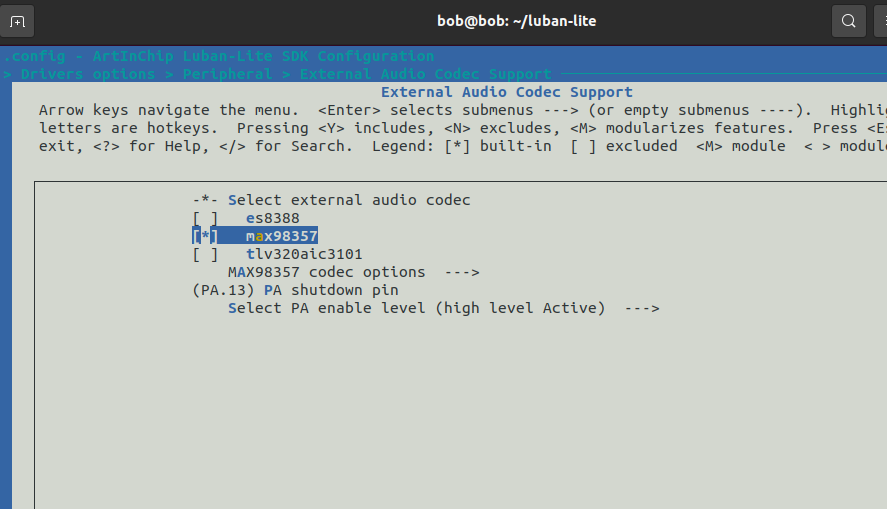
Task: Click the ArtInChip Luban-Lite SDK Configuration title
Action: click(x=263, y=56)
